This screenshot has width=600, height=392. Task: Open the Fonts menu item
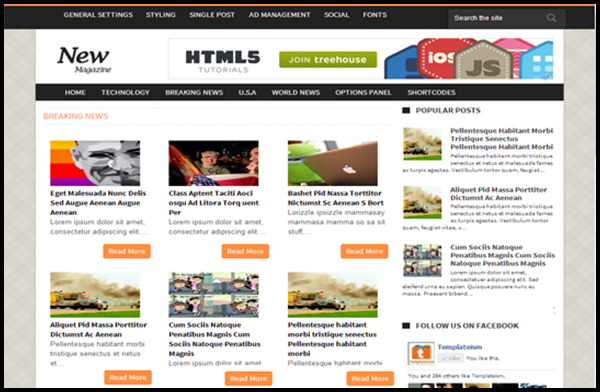tap(375, 15)
